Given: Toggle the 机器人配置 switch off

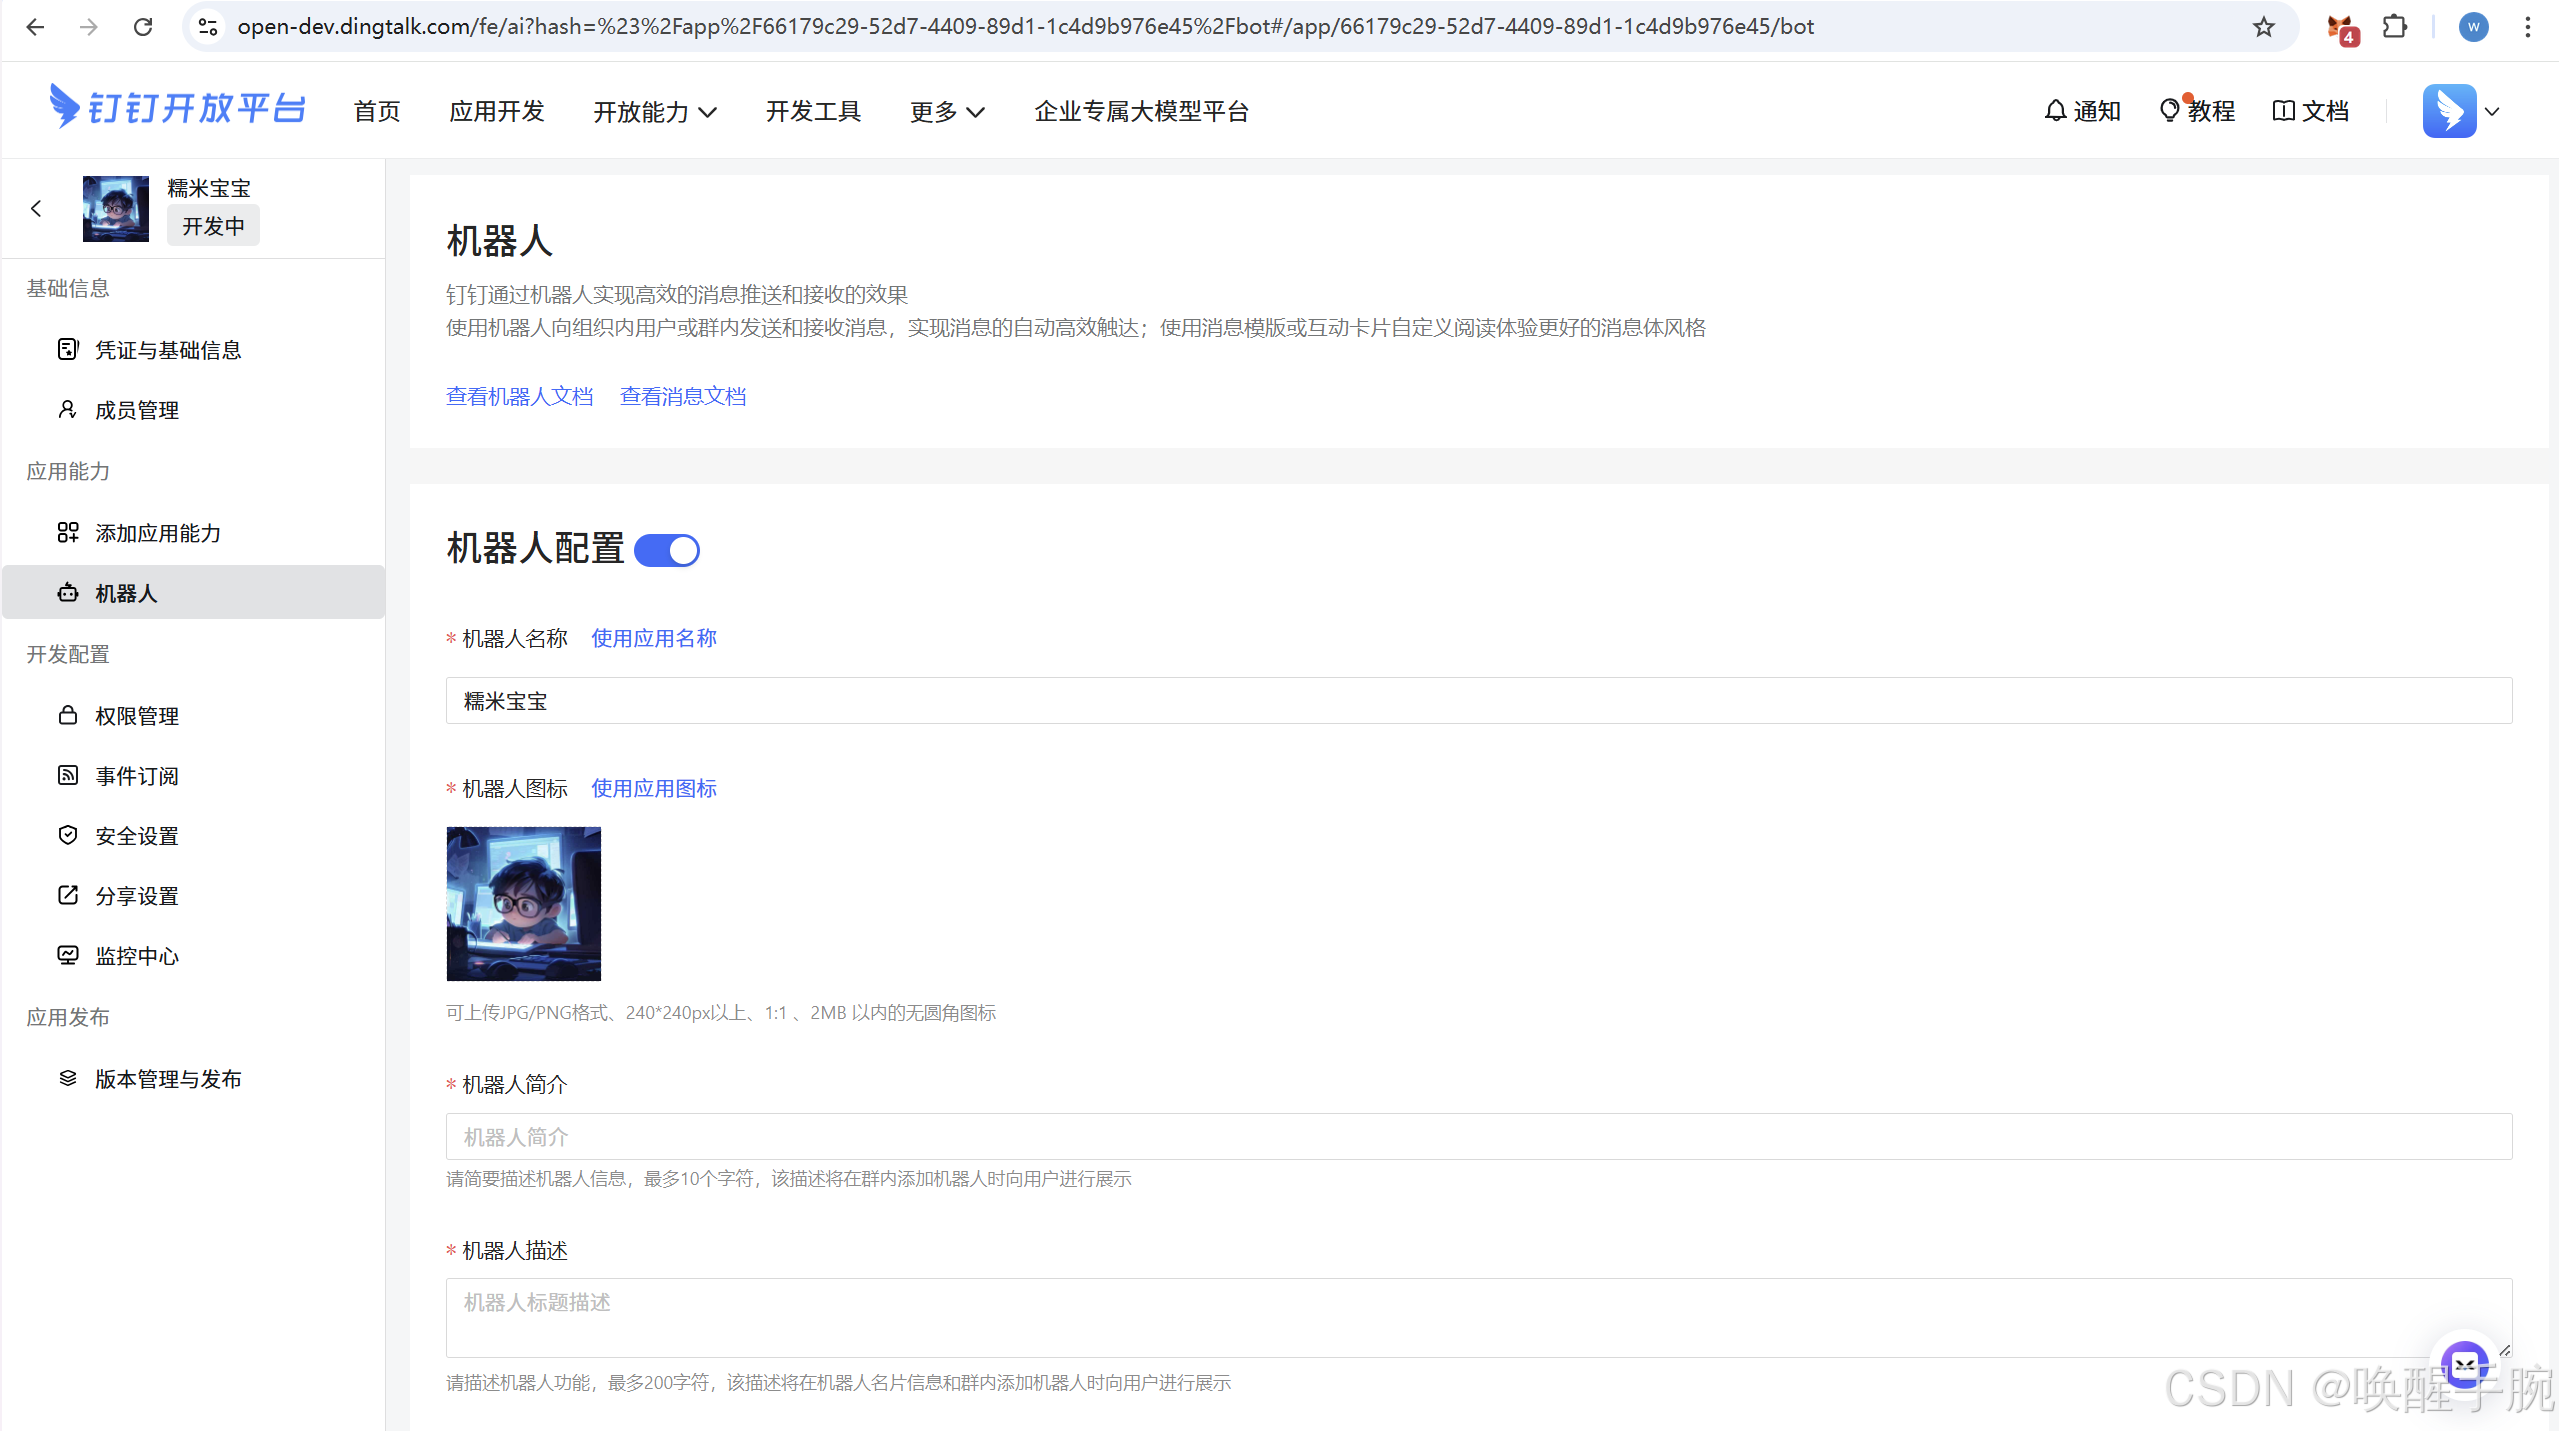Looking at the screenshot, I should coord(667,550).
